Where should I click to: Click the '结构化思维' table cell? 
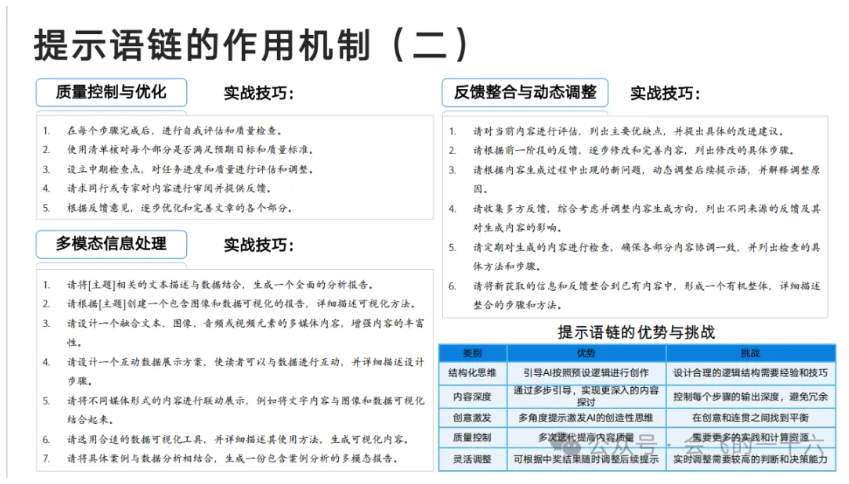click(x=472, y=373)
